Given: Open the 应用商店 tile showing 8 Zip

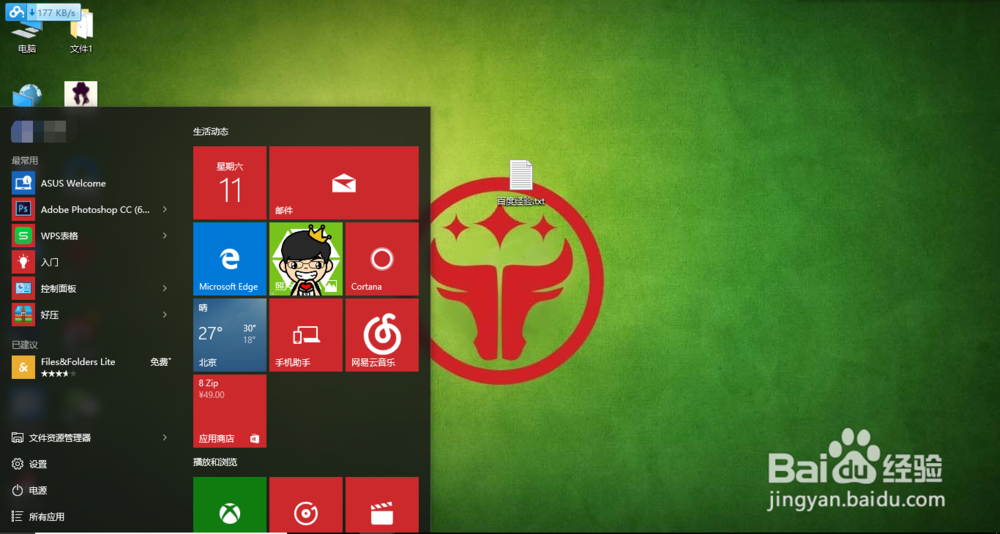Looking at the screenshot, I should [230, 411].
